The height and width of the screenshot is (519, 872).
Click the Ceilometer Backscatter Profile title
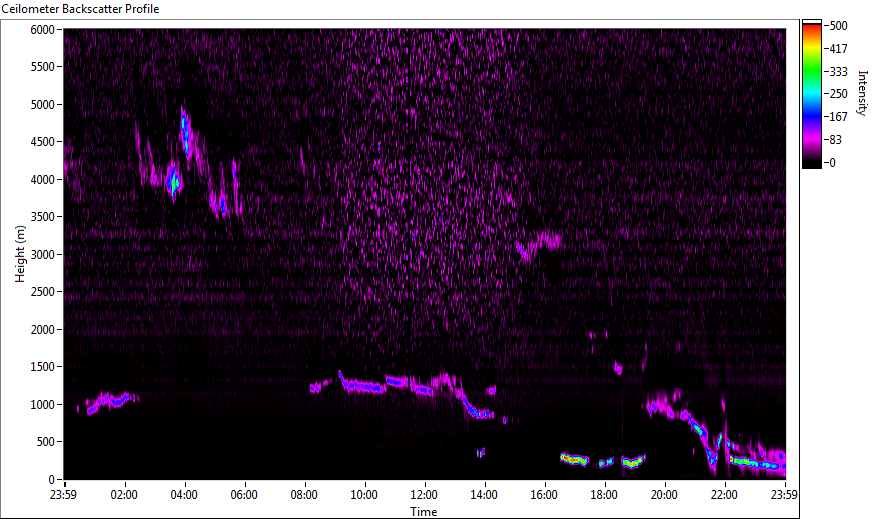pos(81,9)
